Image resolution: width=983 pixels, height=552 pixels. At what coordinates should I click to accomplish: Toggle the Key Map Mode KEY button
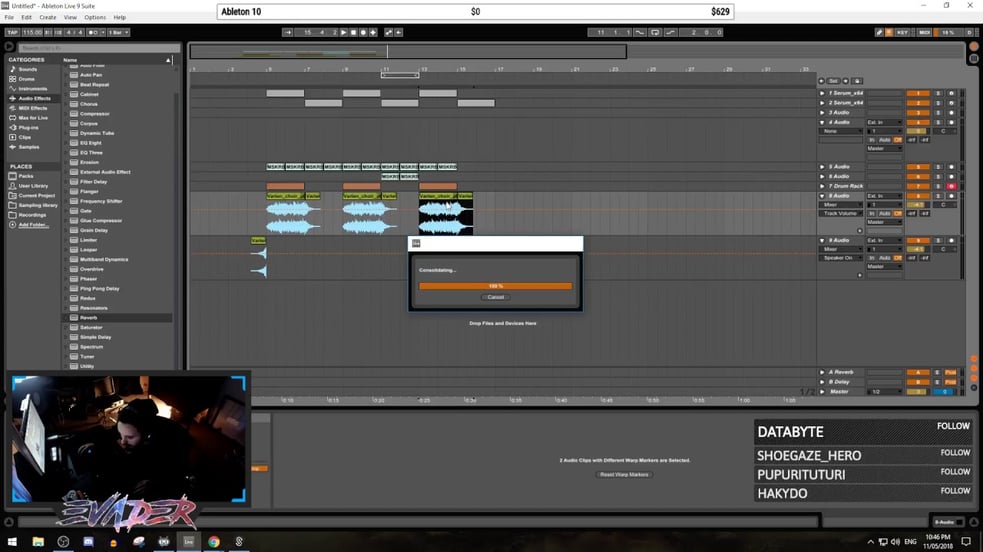(x=902, y=32)
